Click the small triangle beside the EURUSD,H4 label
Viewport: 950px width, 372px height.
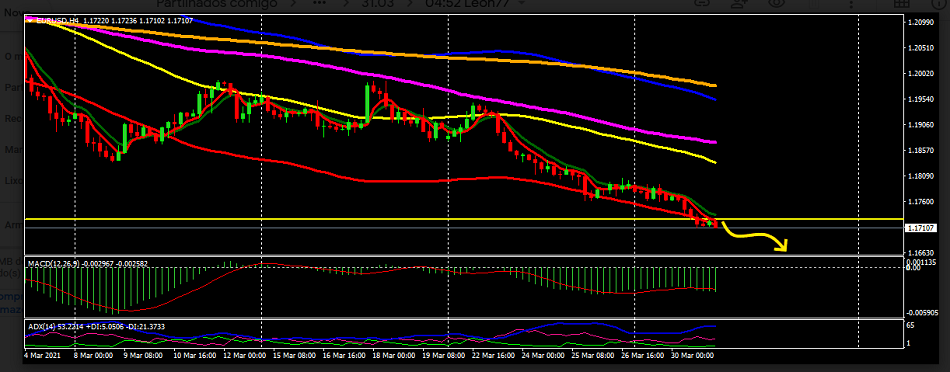[29, 21]
